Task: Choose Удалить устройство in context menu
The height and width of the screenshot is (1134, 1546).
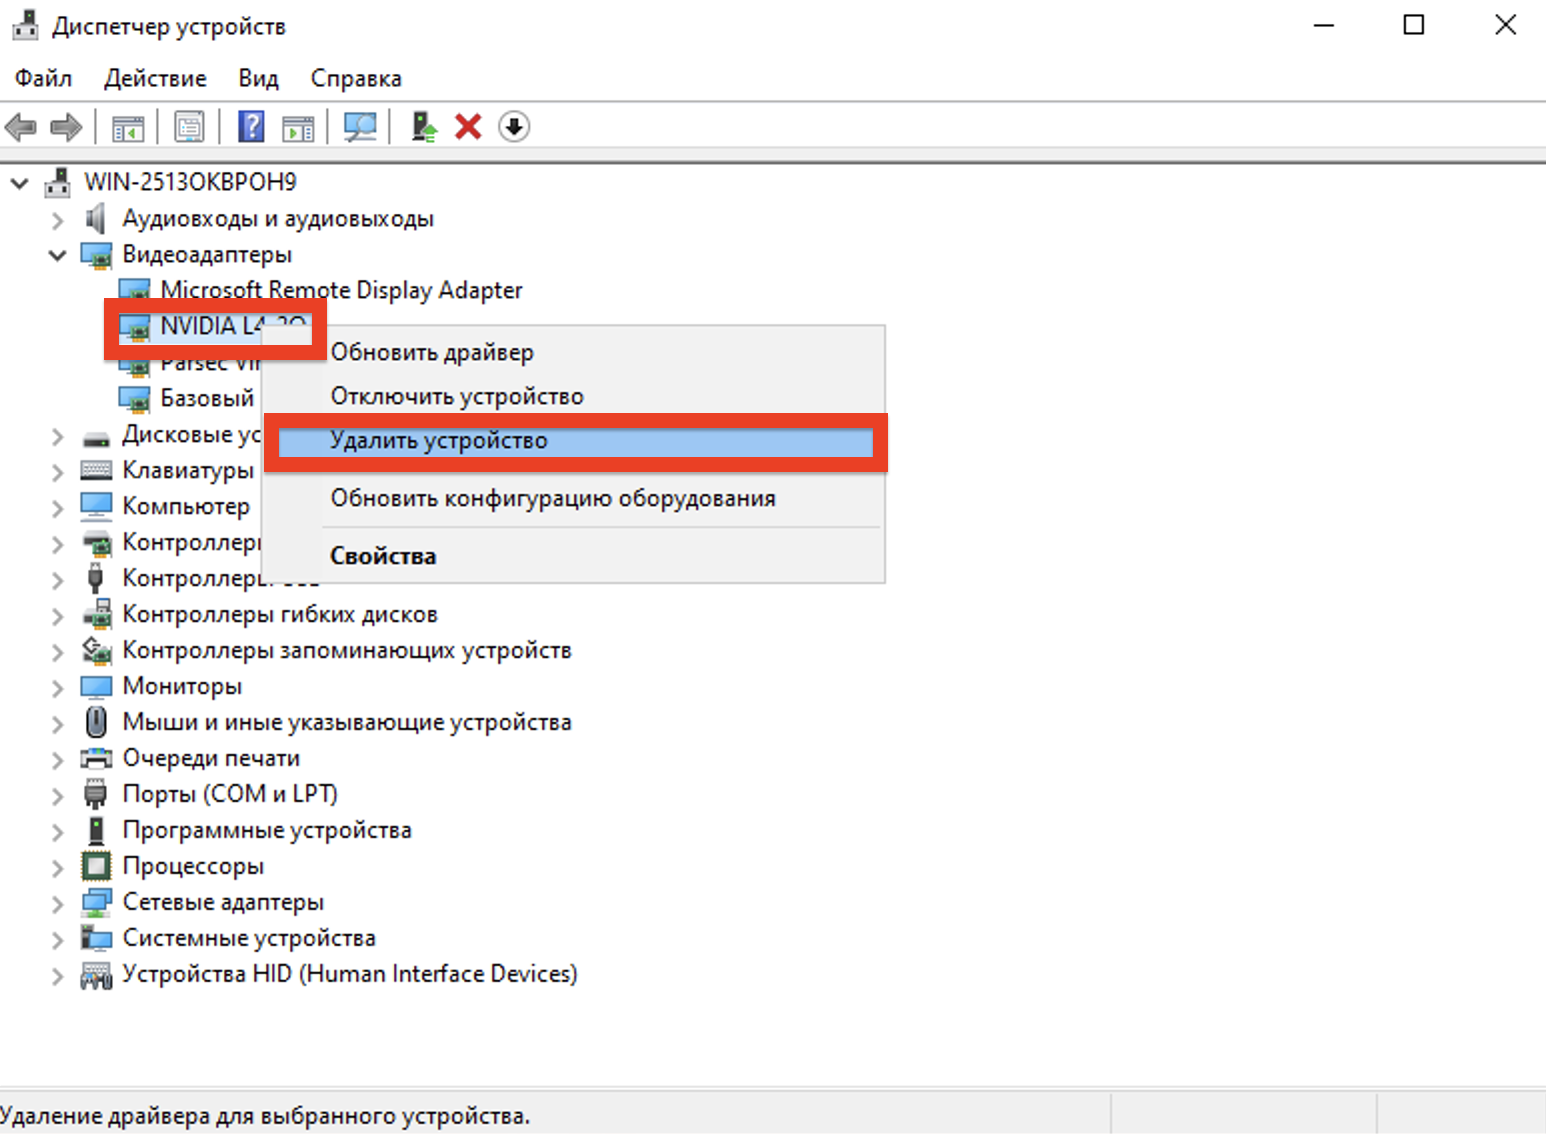Action: point(574,441)
